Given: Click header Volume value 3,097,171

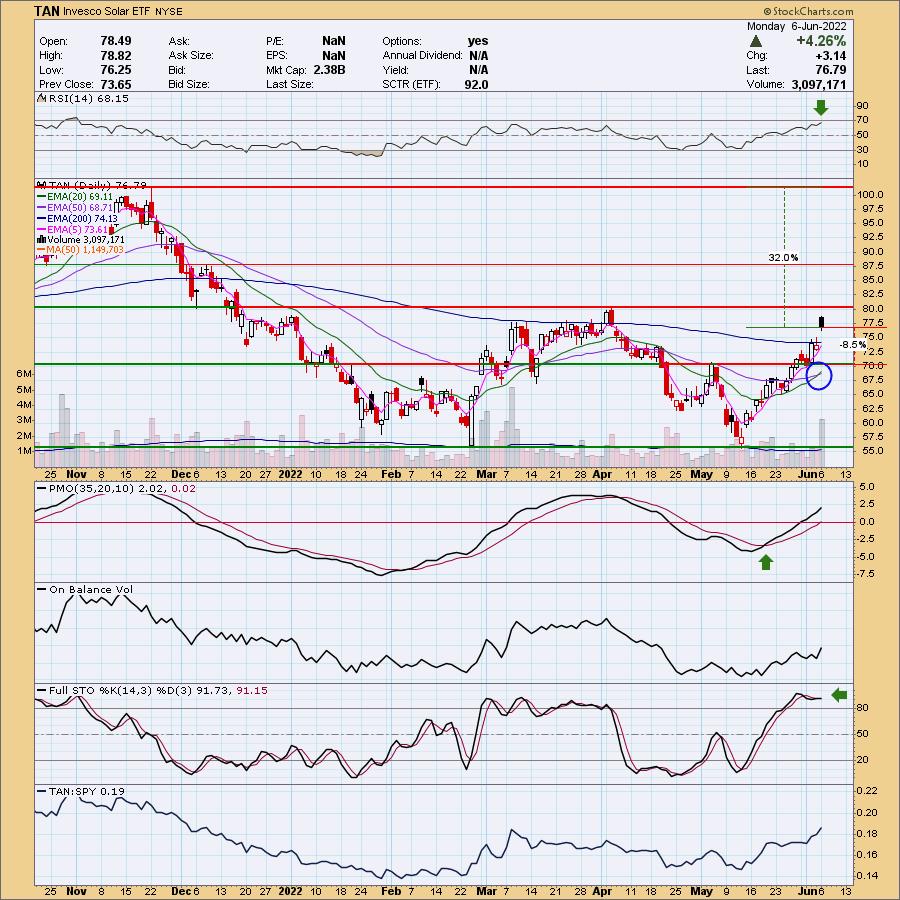Looking at the screenshot, I should pos(819,84).
